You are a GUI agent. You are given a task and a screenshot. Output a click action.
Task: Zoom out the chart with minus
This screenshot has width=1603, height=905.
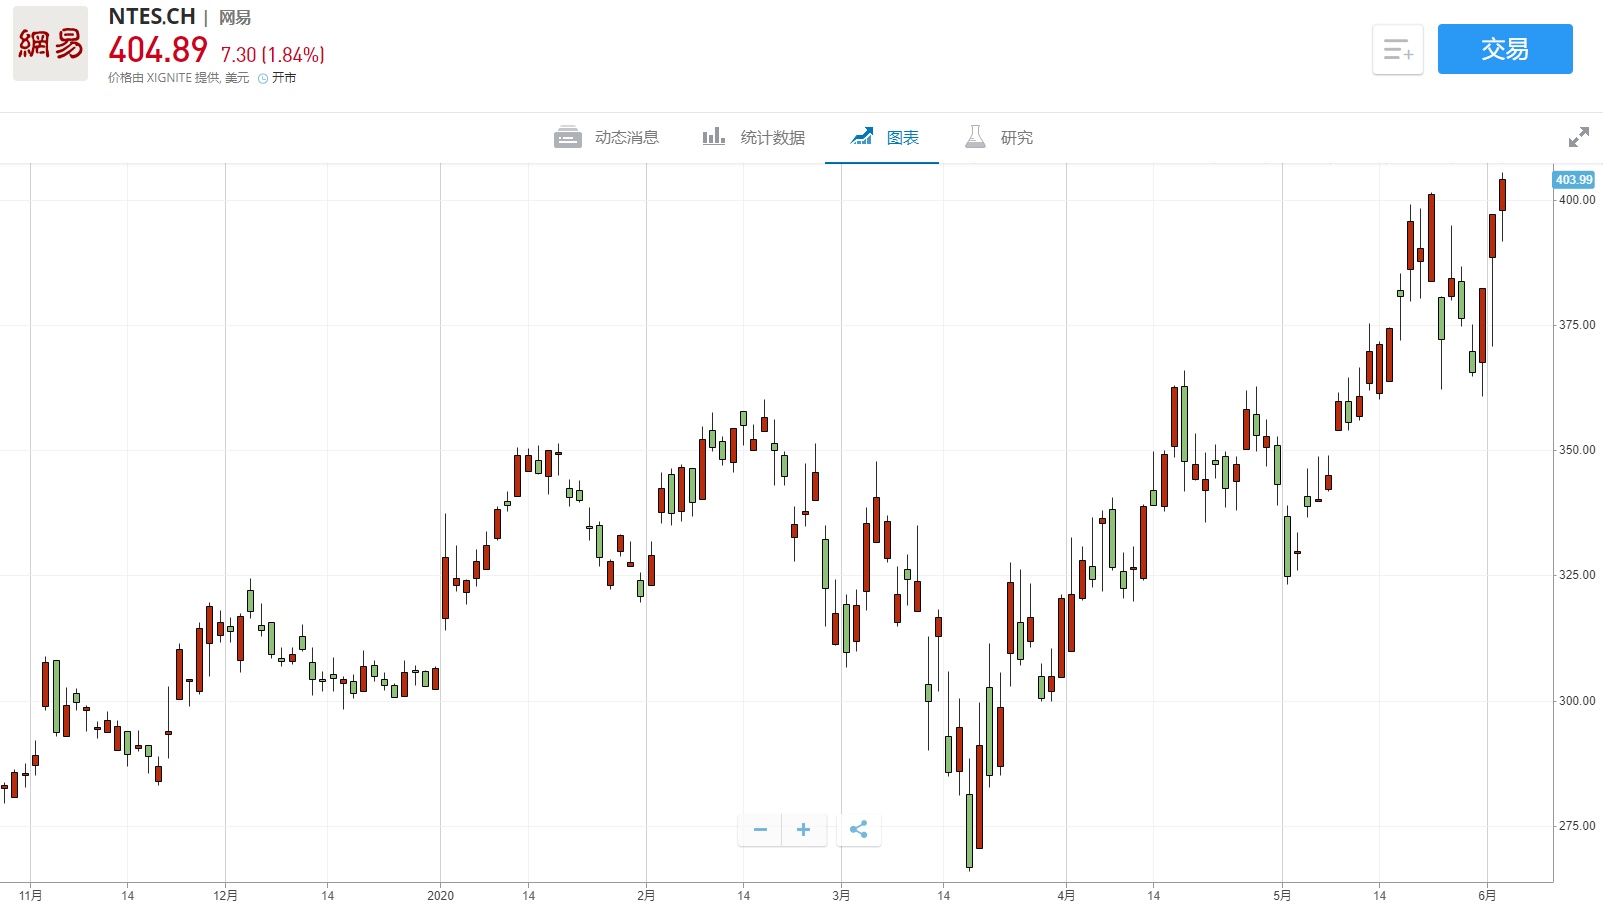(760, 829)
